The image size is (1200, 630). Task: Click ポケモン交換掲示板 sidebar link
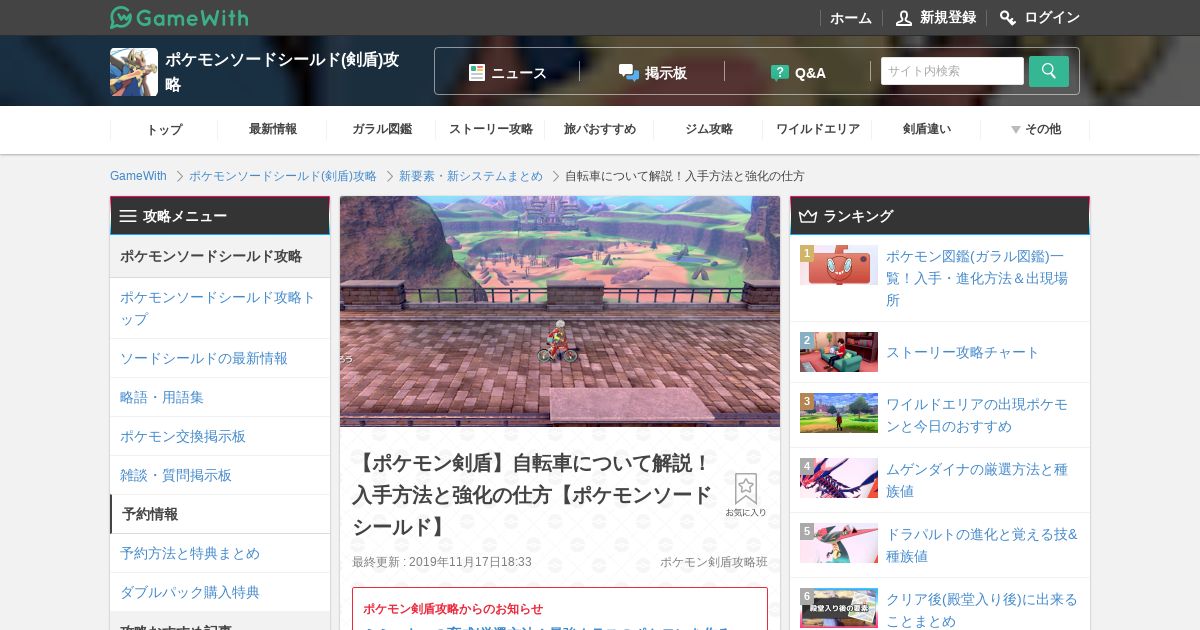click(220, 436)
